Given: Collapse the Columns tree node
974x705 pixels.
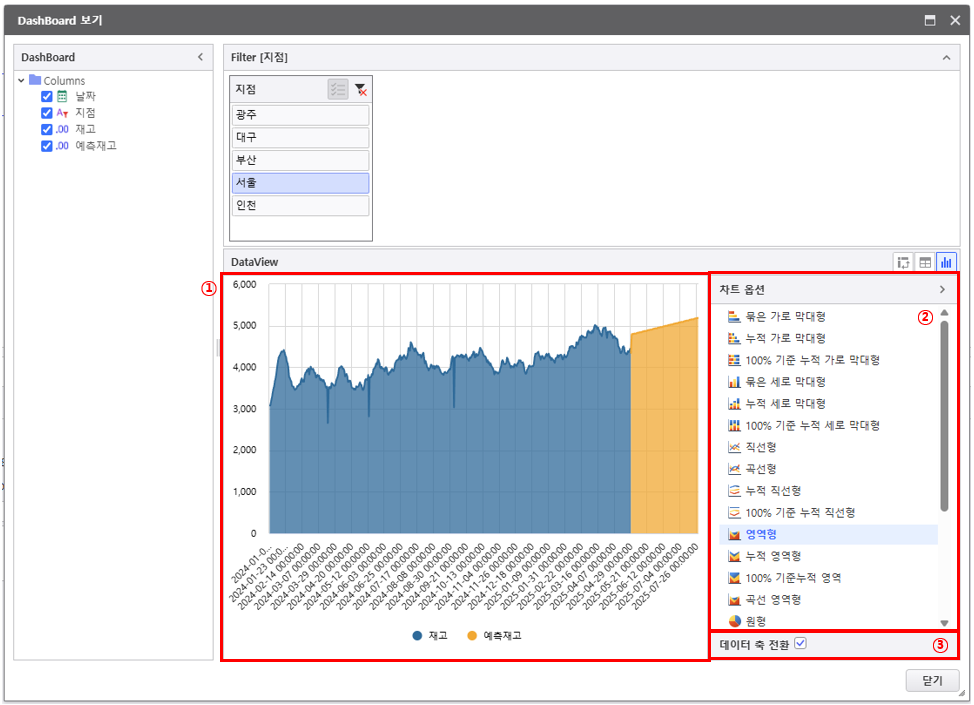Looking at the screenshot, I should pos(21,81).
